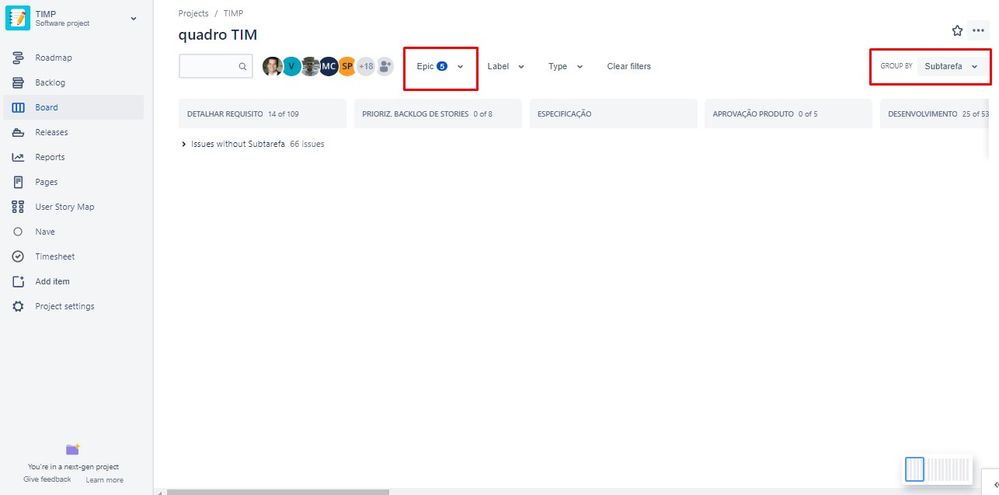Click the APROVAÇÃO PRODUTO column header
This screenshot has height=495, width=999.
[x=788, y=114]
